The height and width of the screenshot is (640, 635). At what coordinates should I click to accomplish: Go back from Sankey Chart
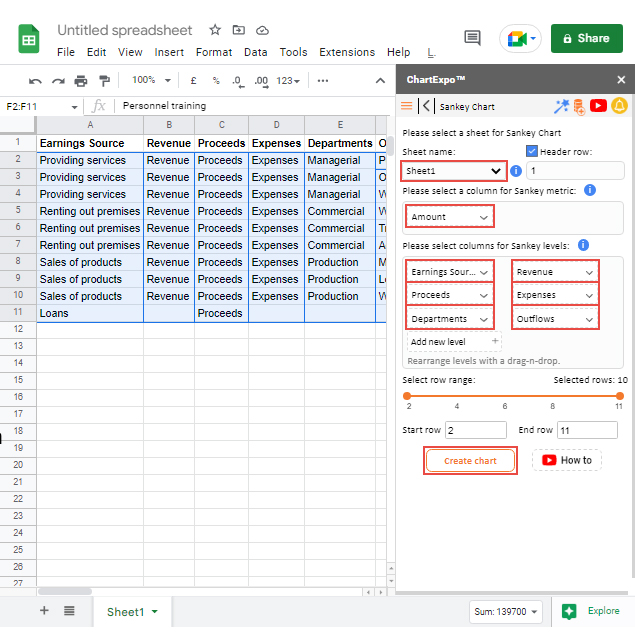(426, 106)
